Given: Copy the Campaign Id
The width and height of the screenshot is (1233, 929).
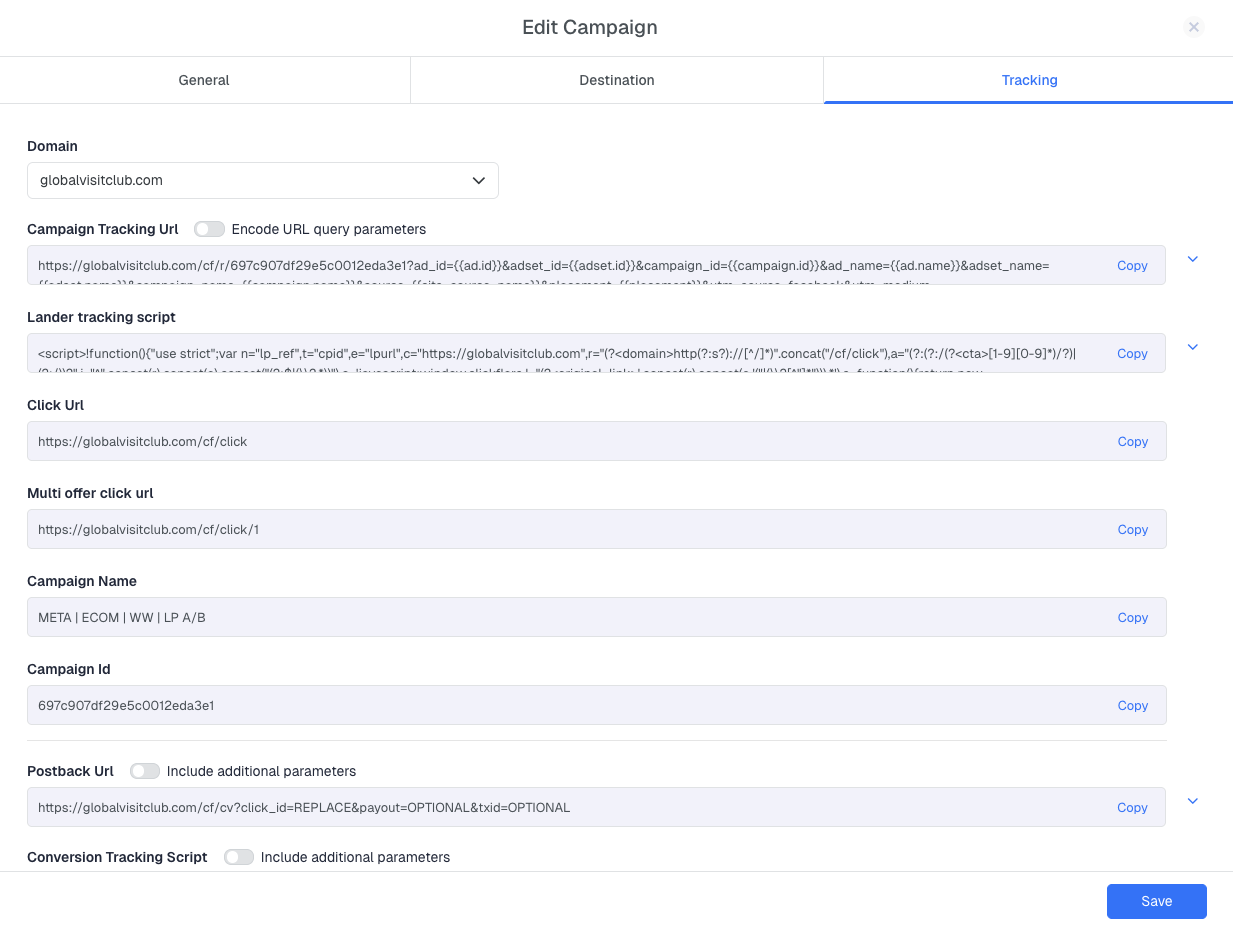Looking at the screenshot, I should [1132, 706].
